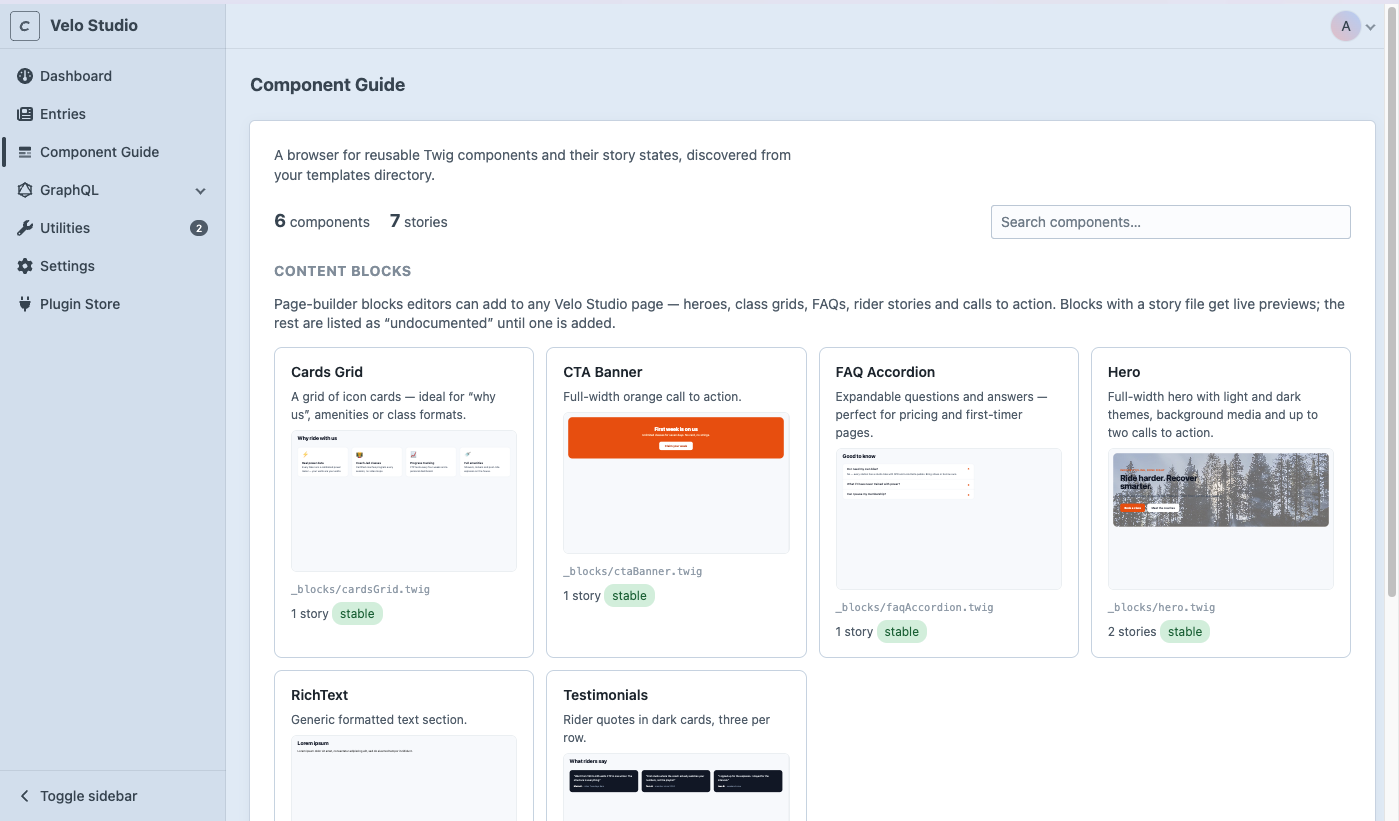Click the stable badge on Hero

(x=1185, y=632)
